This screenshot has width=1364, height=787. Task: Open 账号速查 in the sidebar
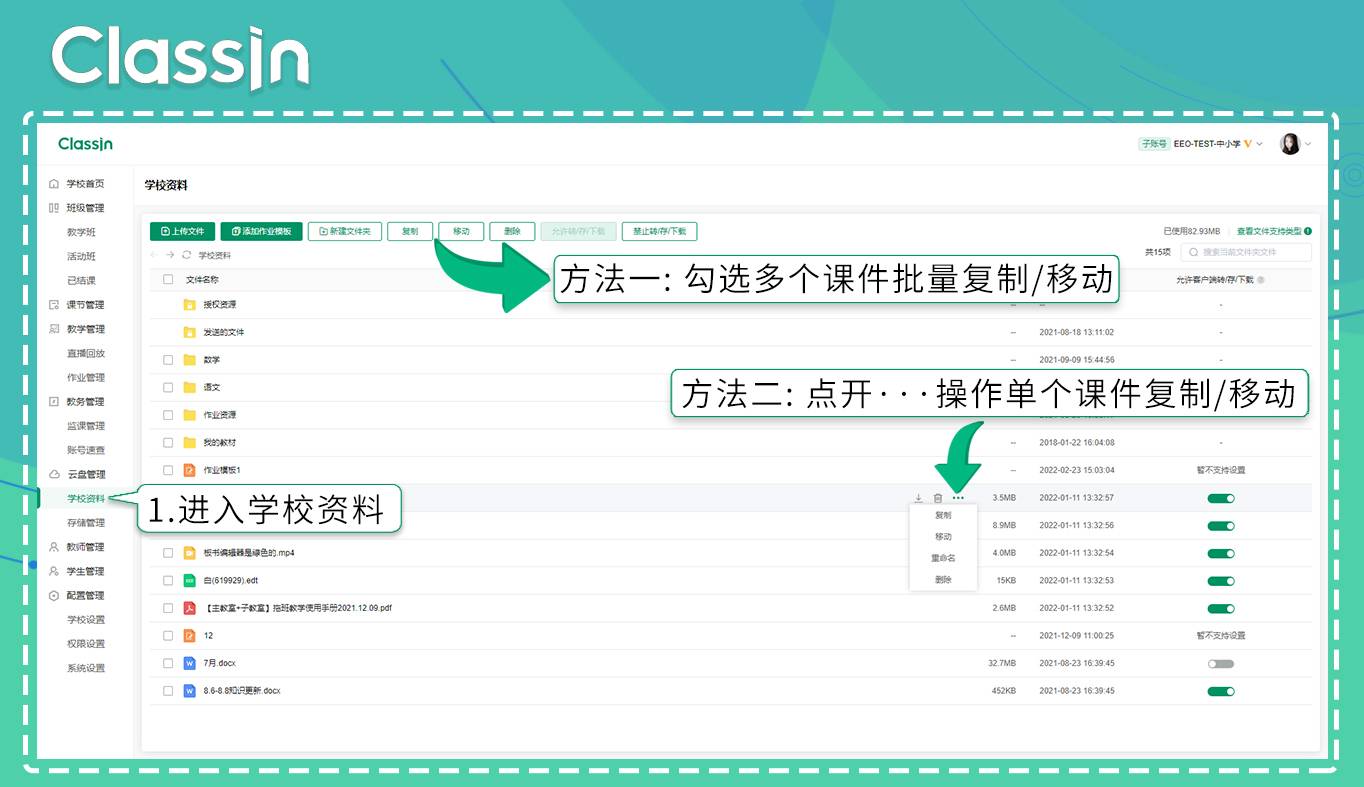click(85, 450)
